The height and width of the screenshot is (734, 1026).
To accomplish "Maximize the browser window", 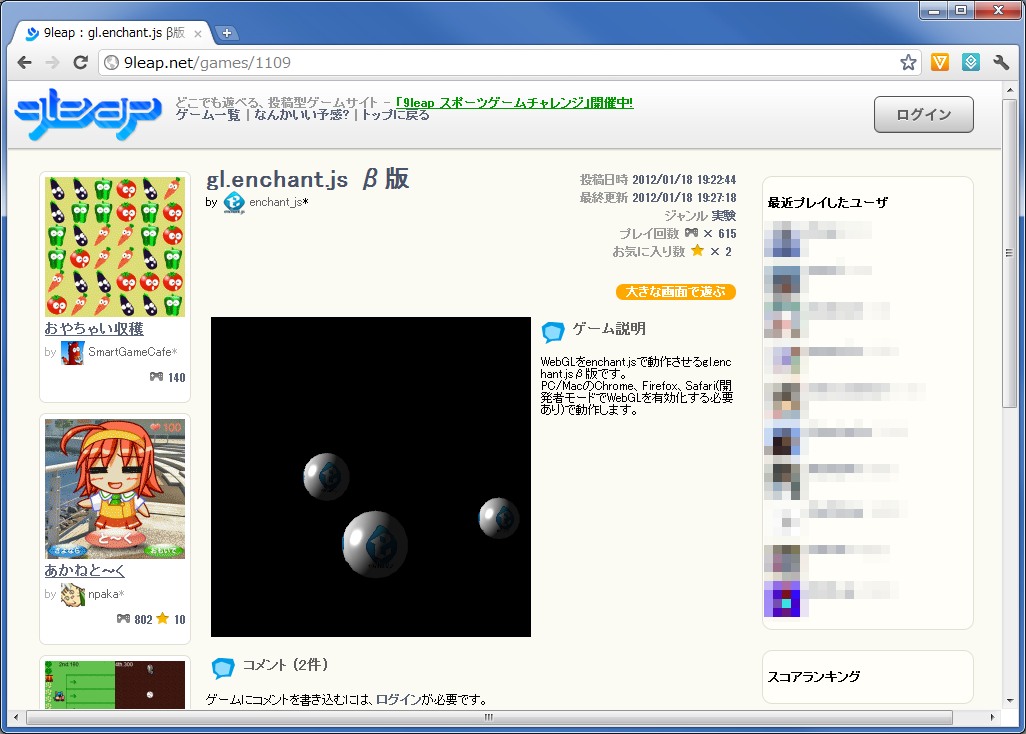I will 961,10.
